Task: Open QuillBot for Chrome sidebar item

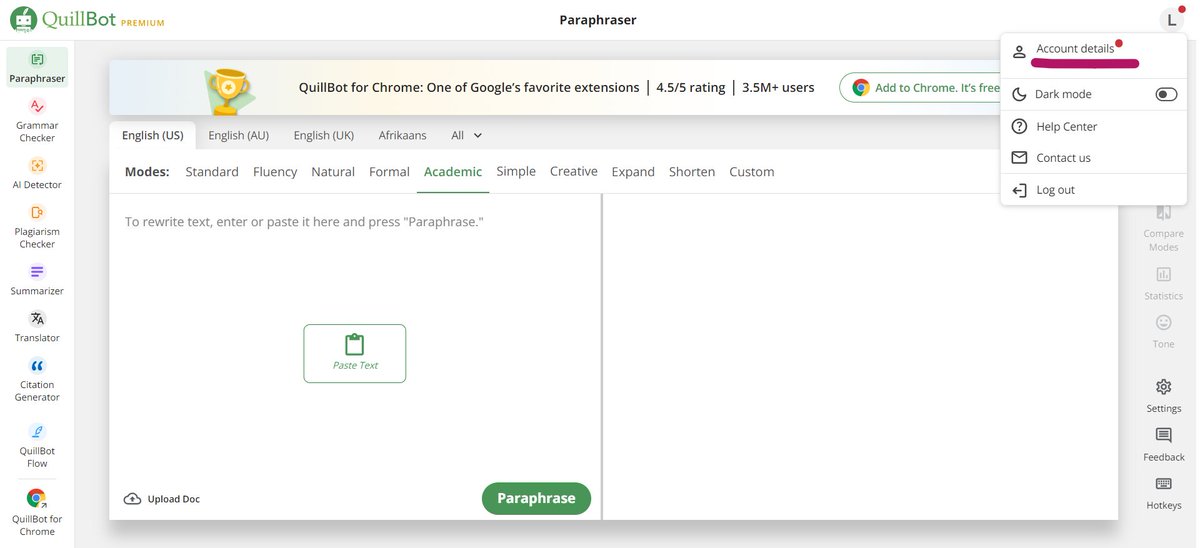Action: click(x=37, y=512)
